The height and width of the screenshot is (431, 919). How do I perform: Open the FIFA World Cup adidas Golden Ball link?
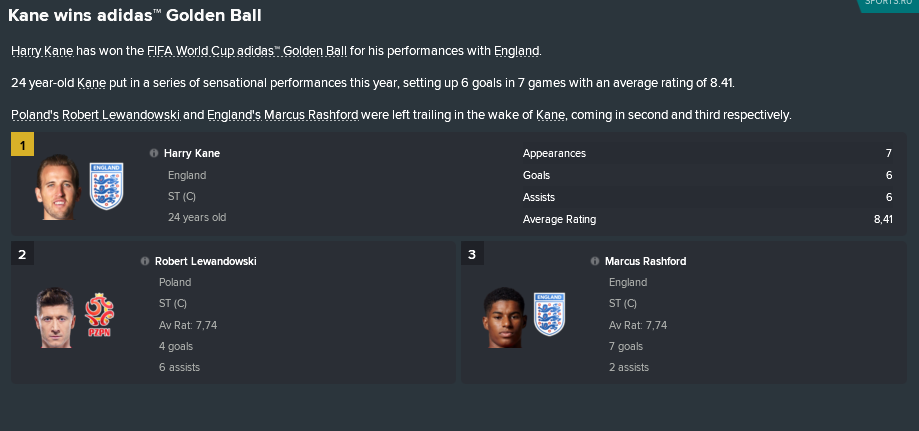click(x=247, y=51)
